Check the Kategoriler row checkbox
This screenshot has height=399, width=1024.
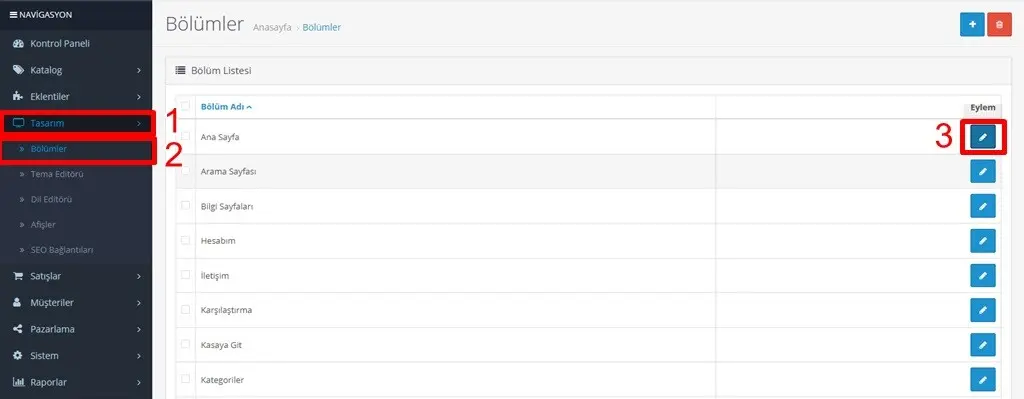tap(185, 378)
